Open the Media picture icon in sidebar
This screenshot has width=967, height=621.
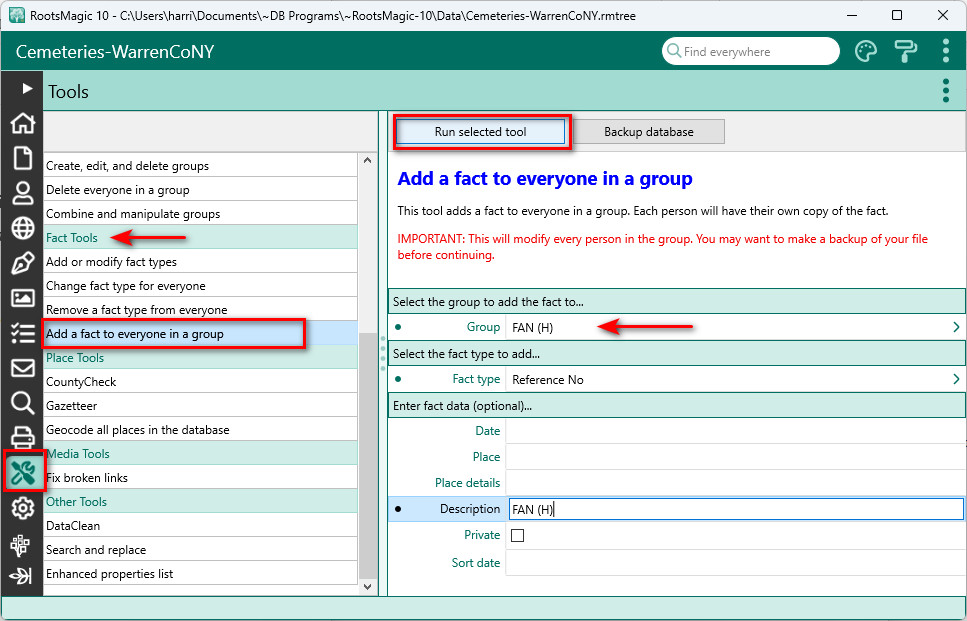tap(23, 298)
